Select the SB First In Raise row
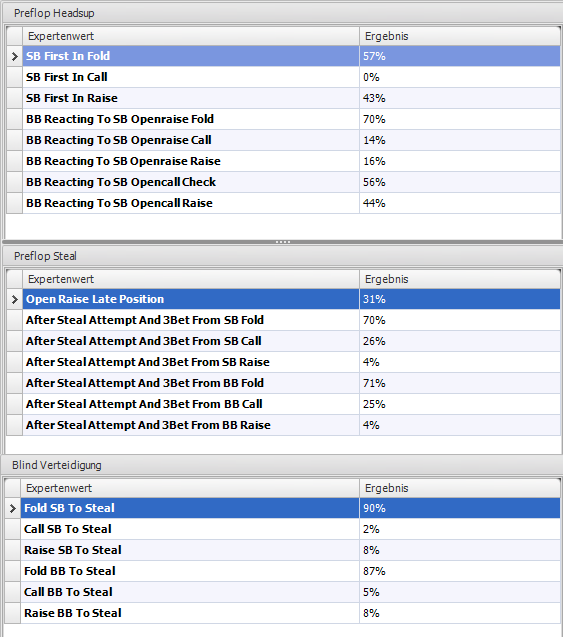Screen dimensions: 564x637 click(291, 98)
